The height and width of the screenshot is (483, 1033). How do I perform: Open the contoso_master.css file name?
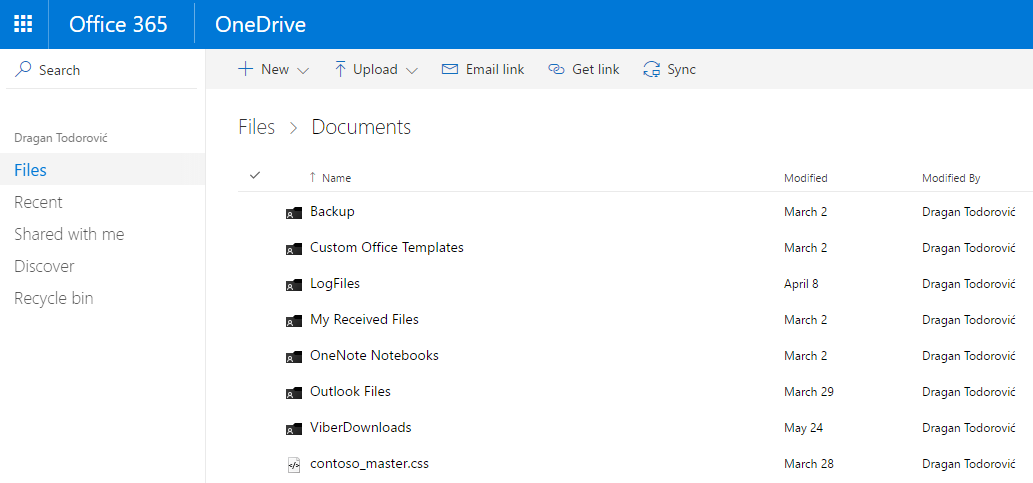pyautogui.click(x=370, y=463)
